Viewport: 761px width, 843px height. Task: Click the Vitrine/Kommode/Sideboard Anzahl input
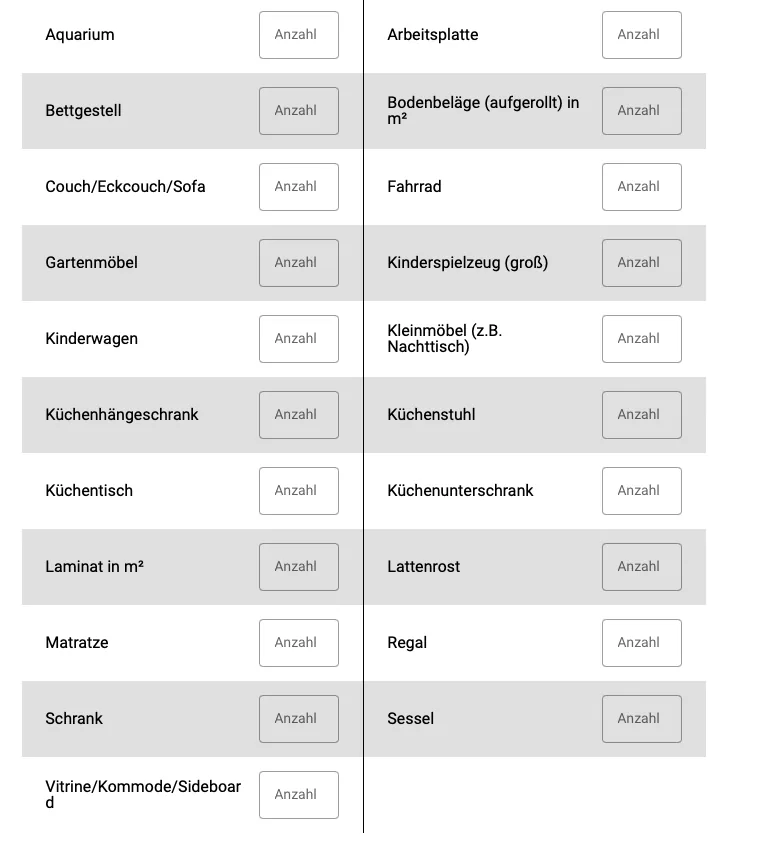[298, 795]
